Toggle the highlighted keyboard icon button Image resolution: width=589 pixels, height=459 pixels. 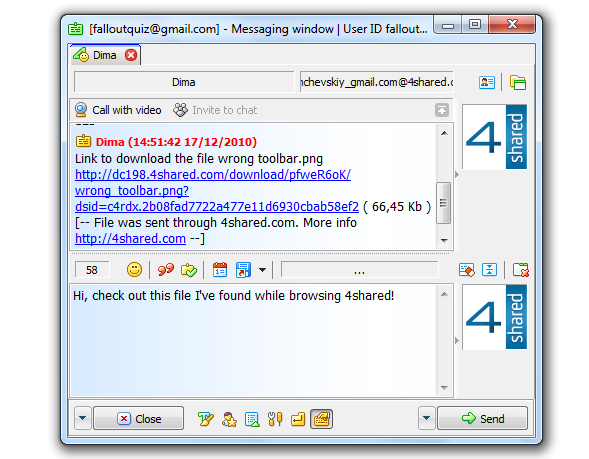(321, 419)
